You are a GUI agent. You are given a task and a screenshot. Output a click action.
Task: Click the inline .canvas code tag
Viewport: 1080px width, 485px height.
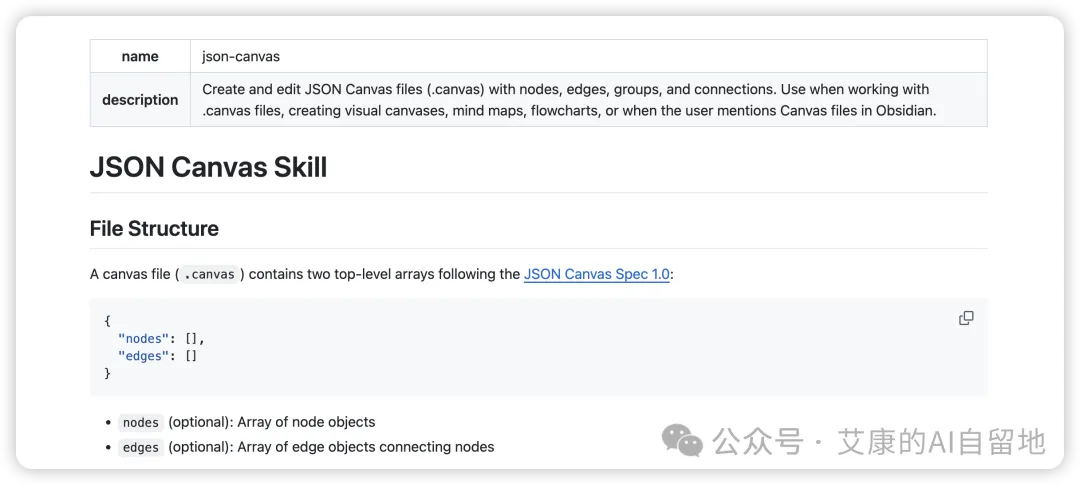tap(210, 274)
